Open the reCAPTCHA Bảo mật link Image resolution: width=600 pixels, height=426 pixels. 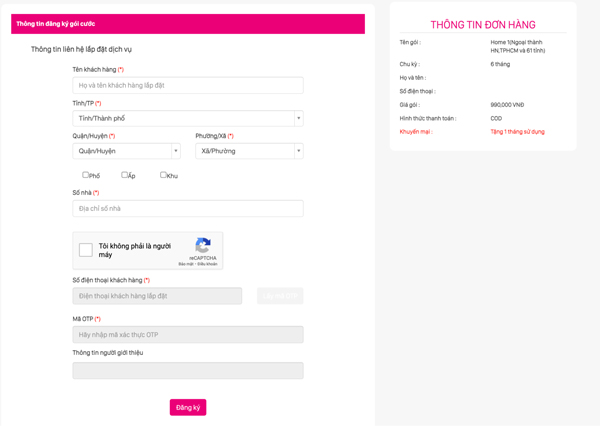[x=187, y=264]
